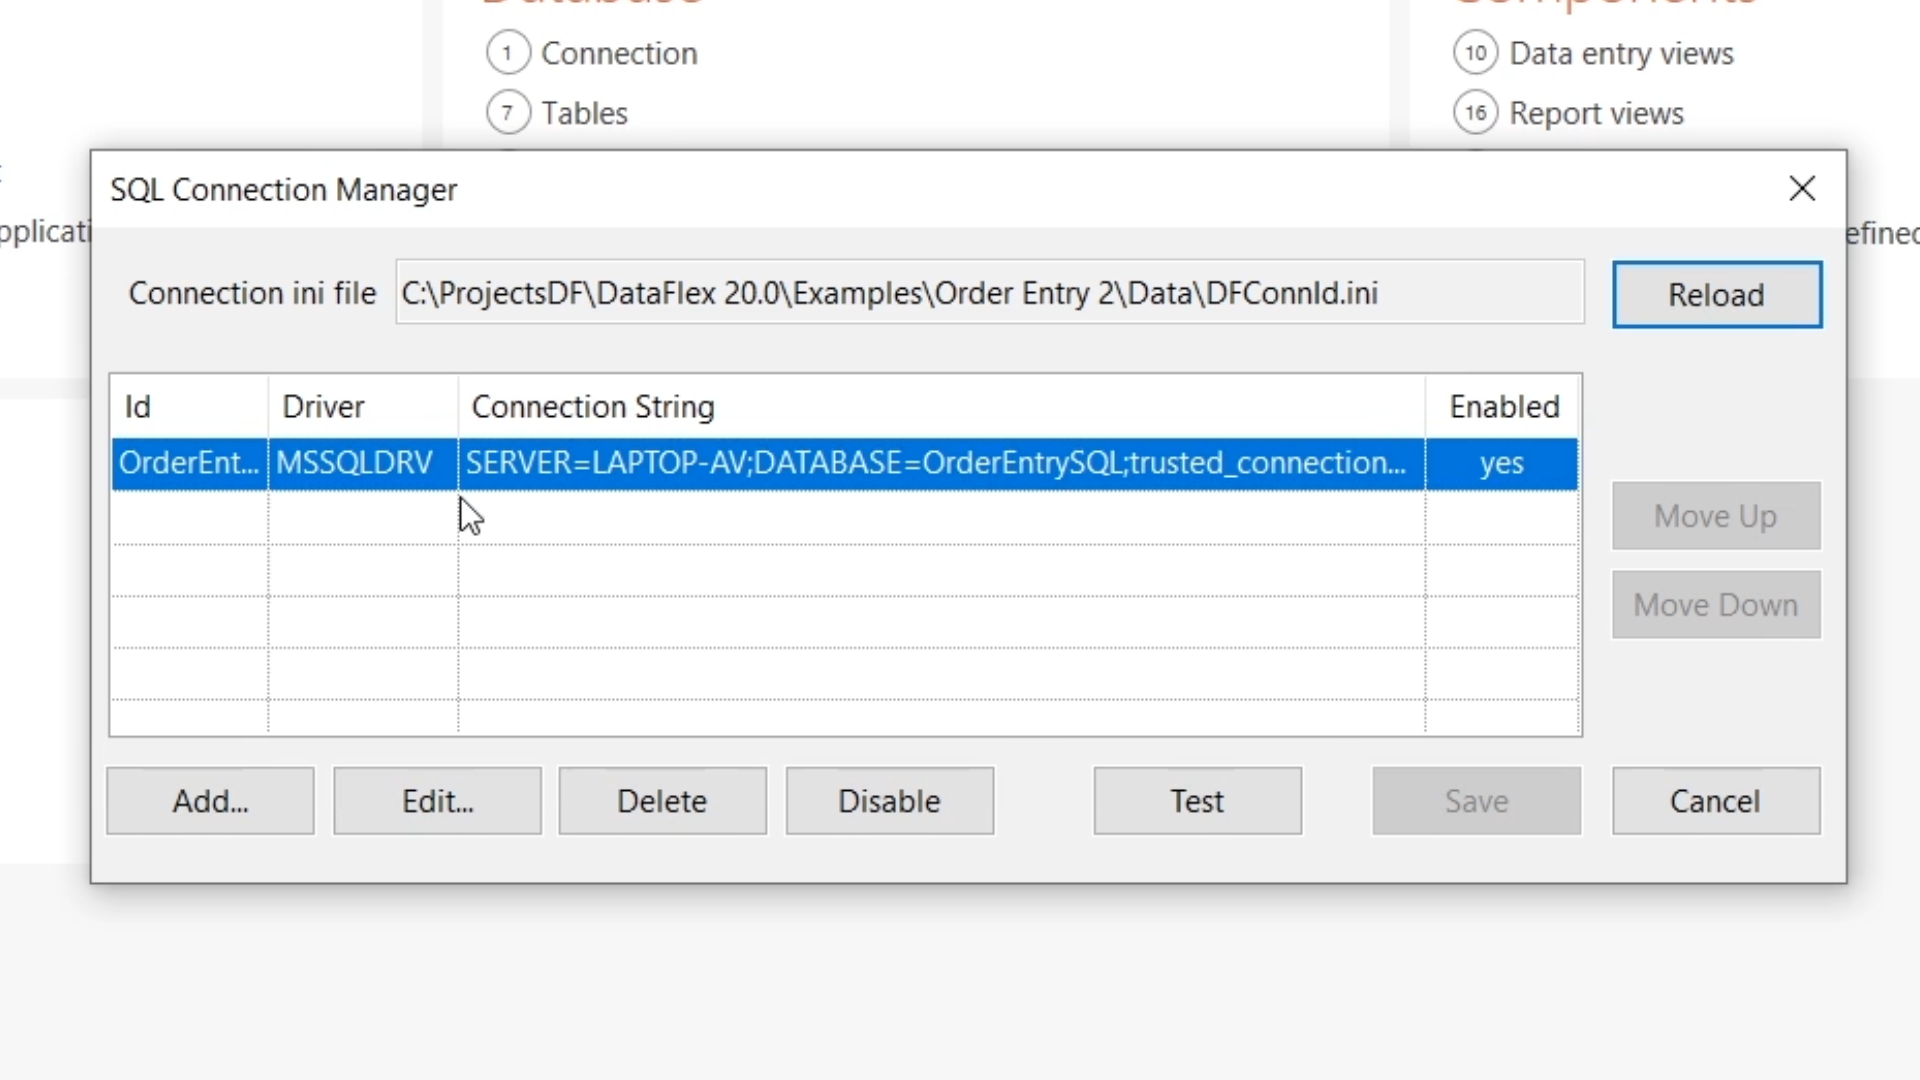Screen dimensions: 1920x1080
Task: Click the Connection ini file path field
Action: click(989, 293)
